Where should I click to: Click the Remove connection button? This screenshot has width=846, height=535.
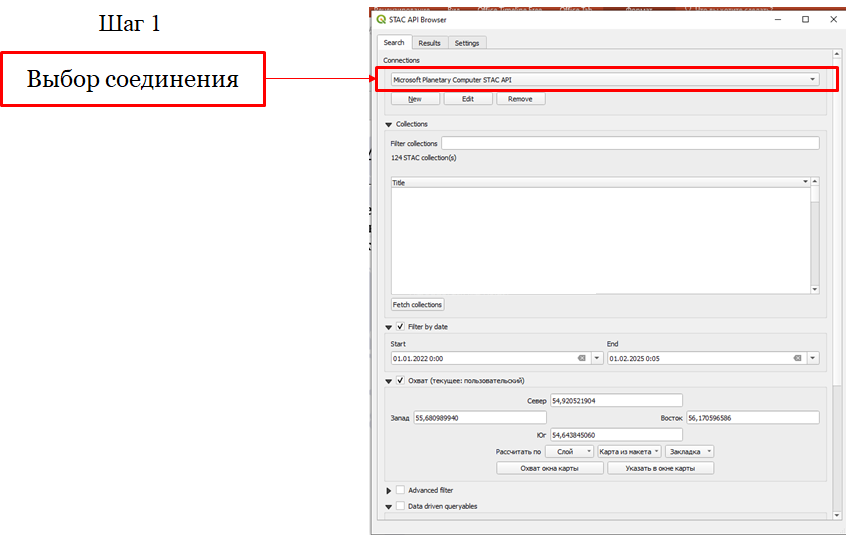520,99
